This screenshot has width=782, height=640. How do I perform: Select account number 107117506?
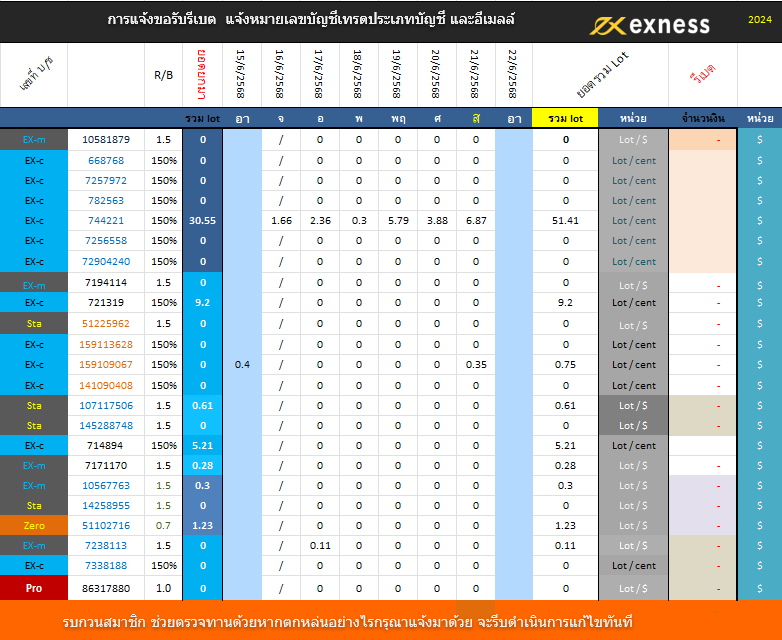pos(106,406)
